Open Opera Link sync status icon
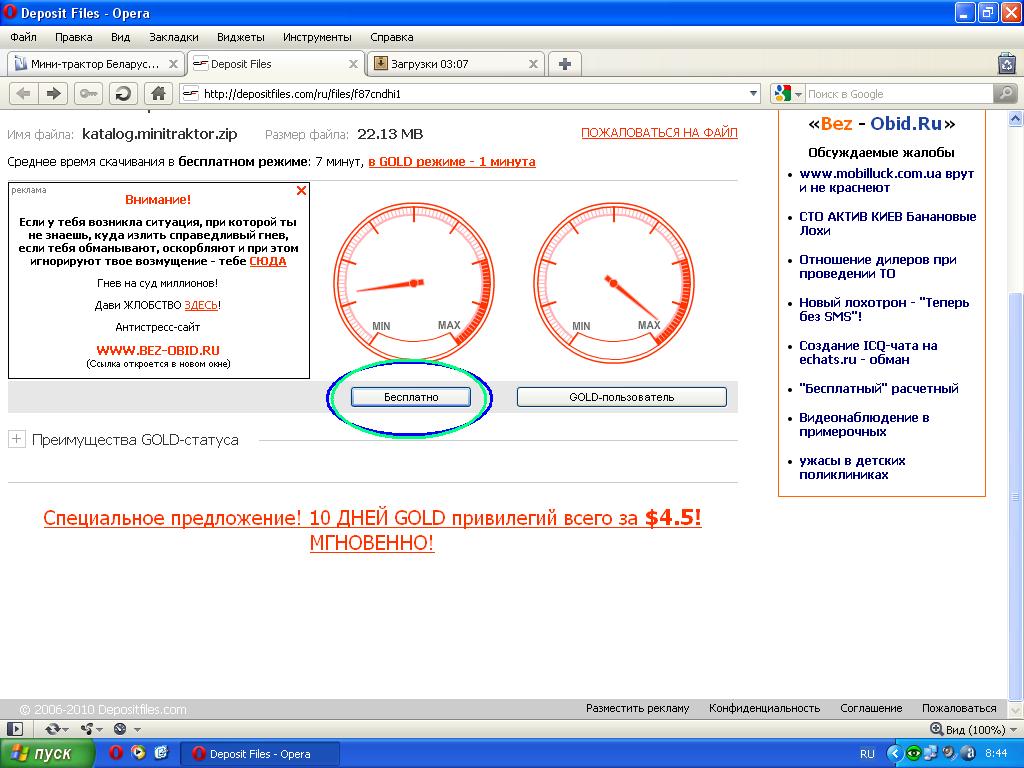This screenshot has height=768, width=1024. click(56, 729)
